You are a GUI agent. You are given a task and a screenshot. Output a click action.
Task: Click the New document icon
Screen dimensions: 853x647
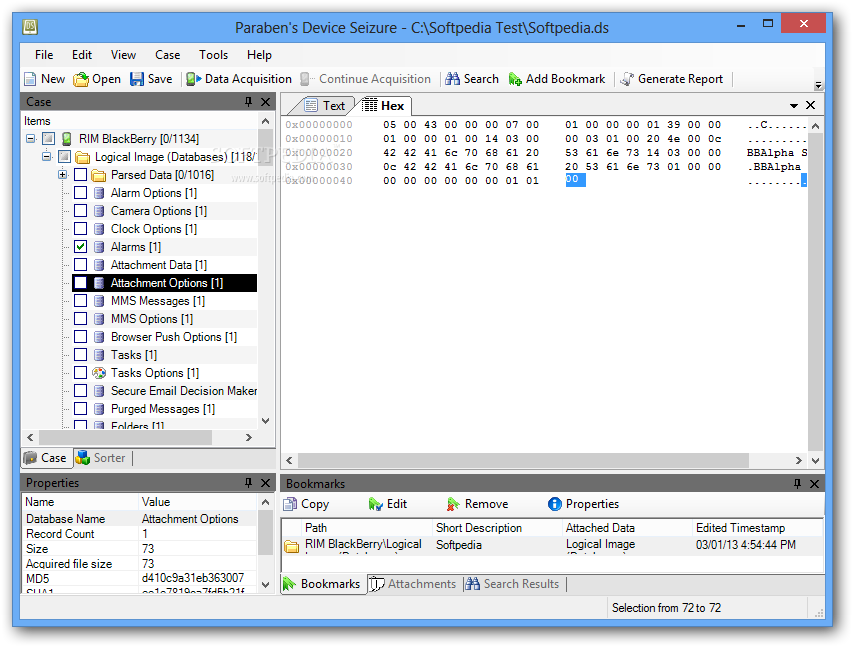tap(30, 79)
